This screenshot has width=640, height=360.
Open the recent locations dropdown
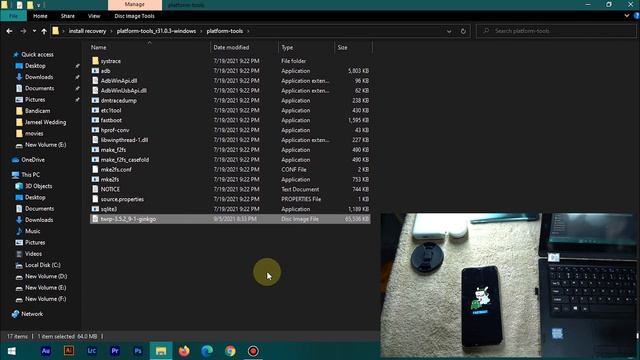(x=34, y=31)
